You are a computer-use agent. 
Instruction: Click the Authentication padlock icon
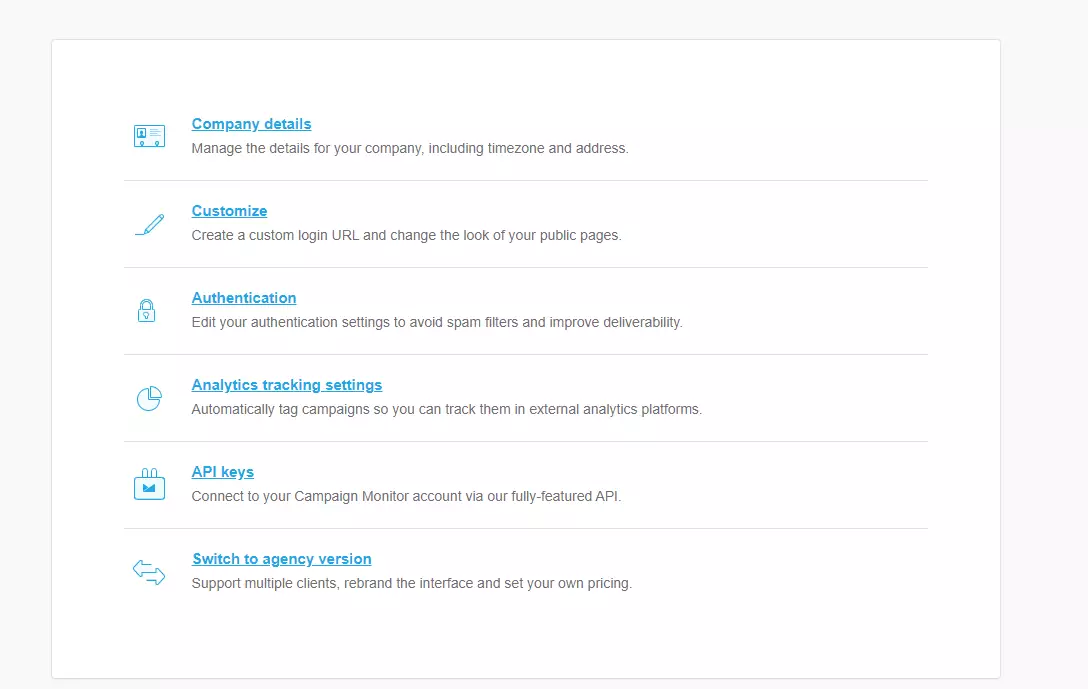[146, 310]
